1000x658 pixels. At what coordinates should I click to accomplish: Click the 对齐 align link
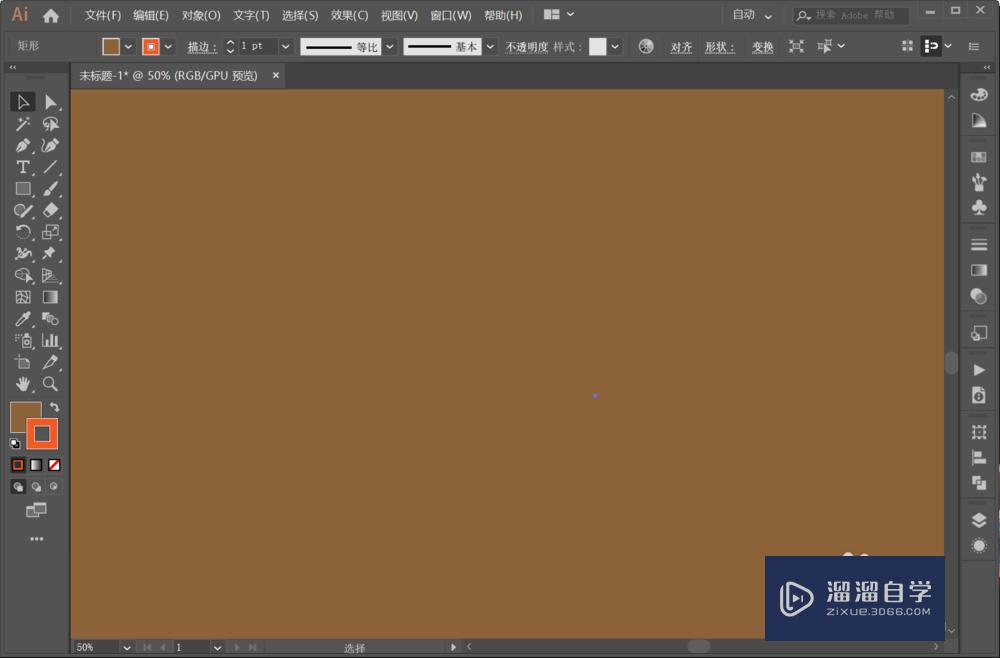click(x=681, y=47)
